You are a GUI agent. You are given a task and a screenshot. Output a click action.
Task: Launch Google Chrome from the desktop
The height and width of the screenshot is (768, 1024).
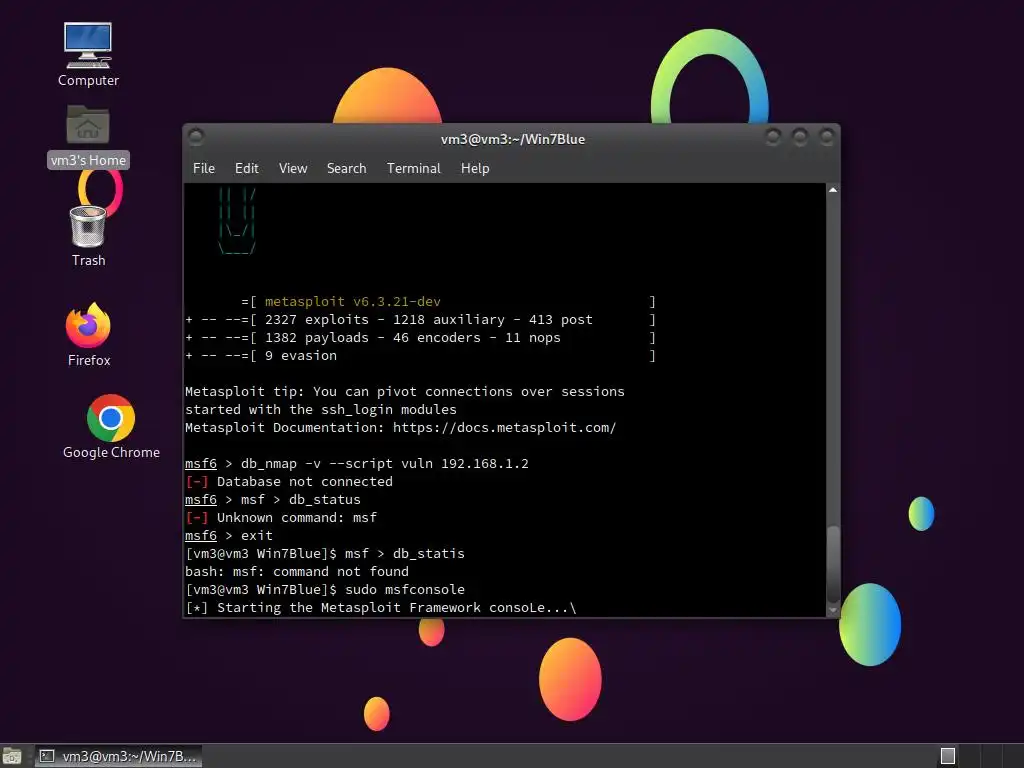point(111,426)
